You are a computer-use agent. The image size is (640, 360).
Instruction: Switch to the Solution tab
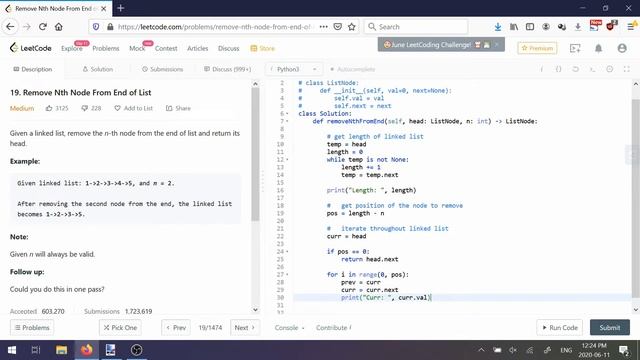[98, 69]
